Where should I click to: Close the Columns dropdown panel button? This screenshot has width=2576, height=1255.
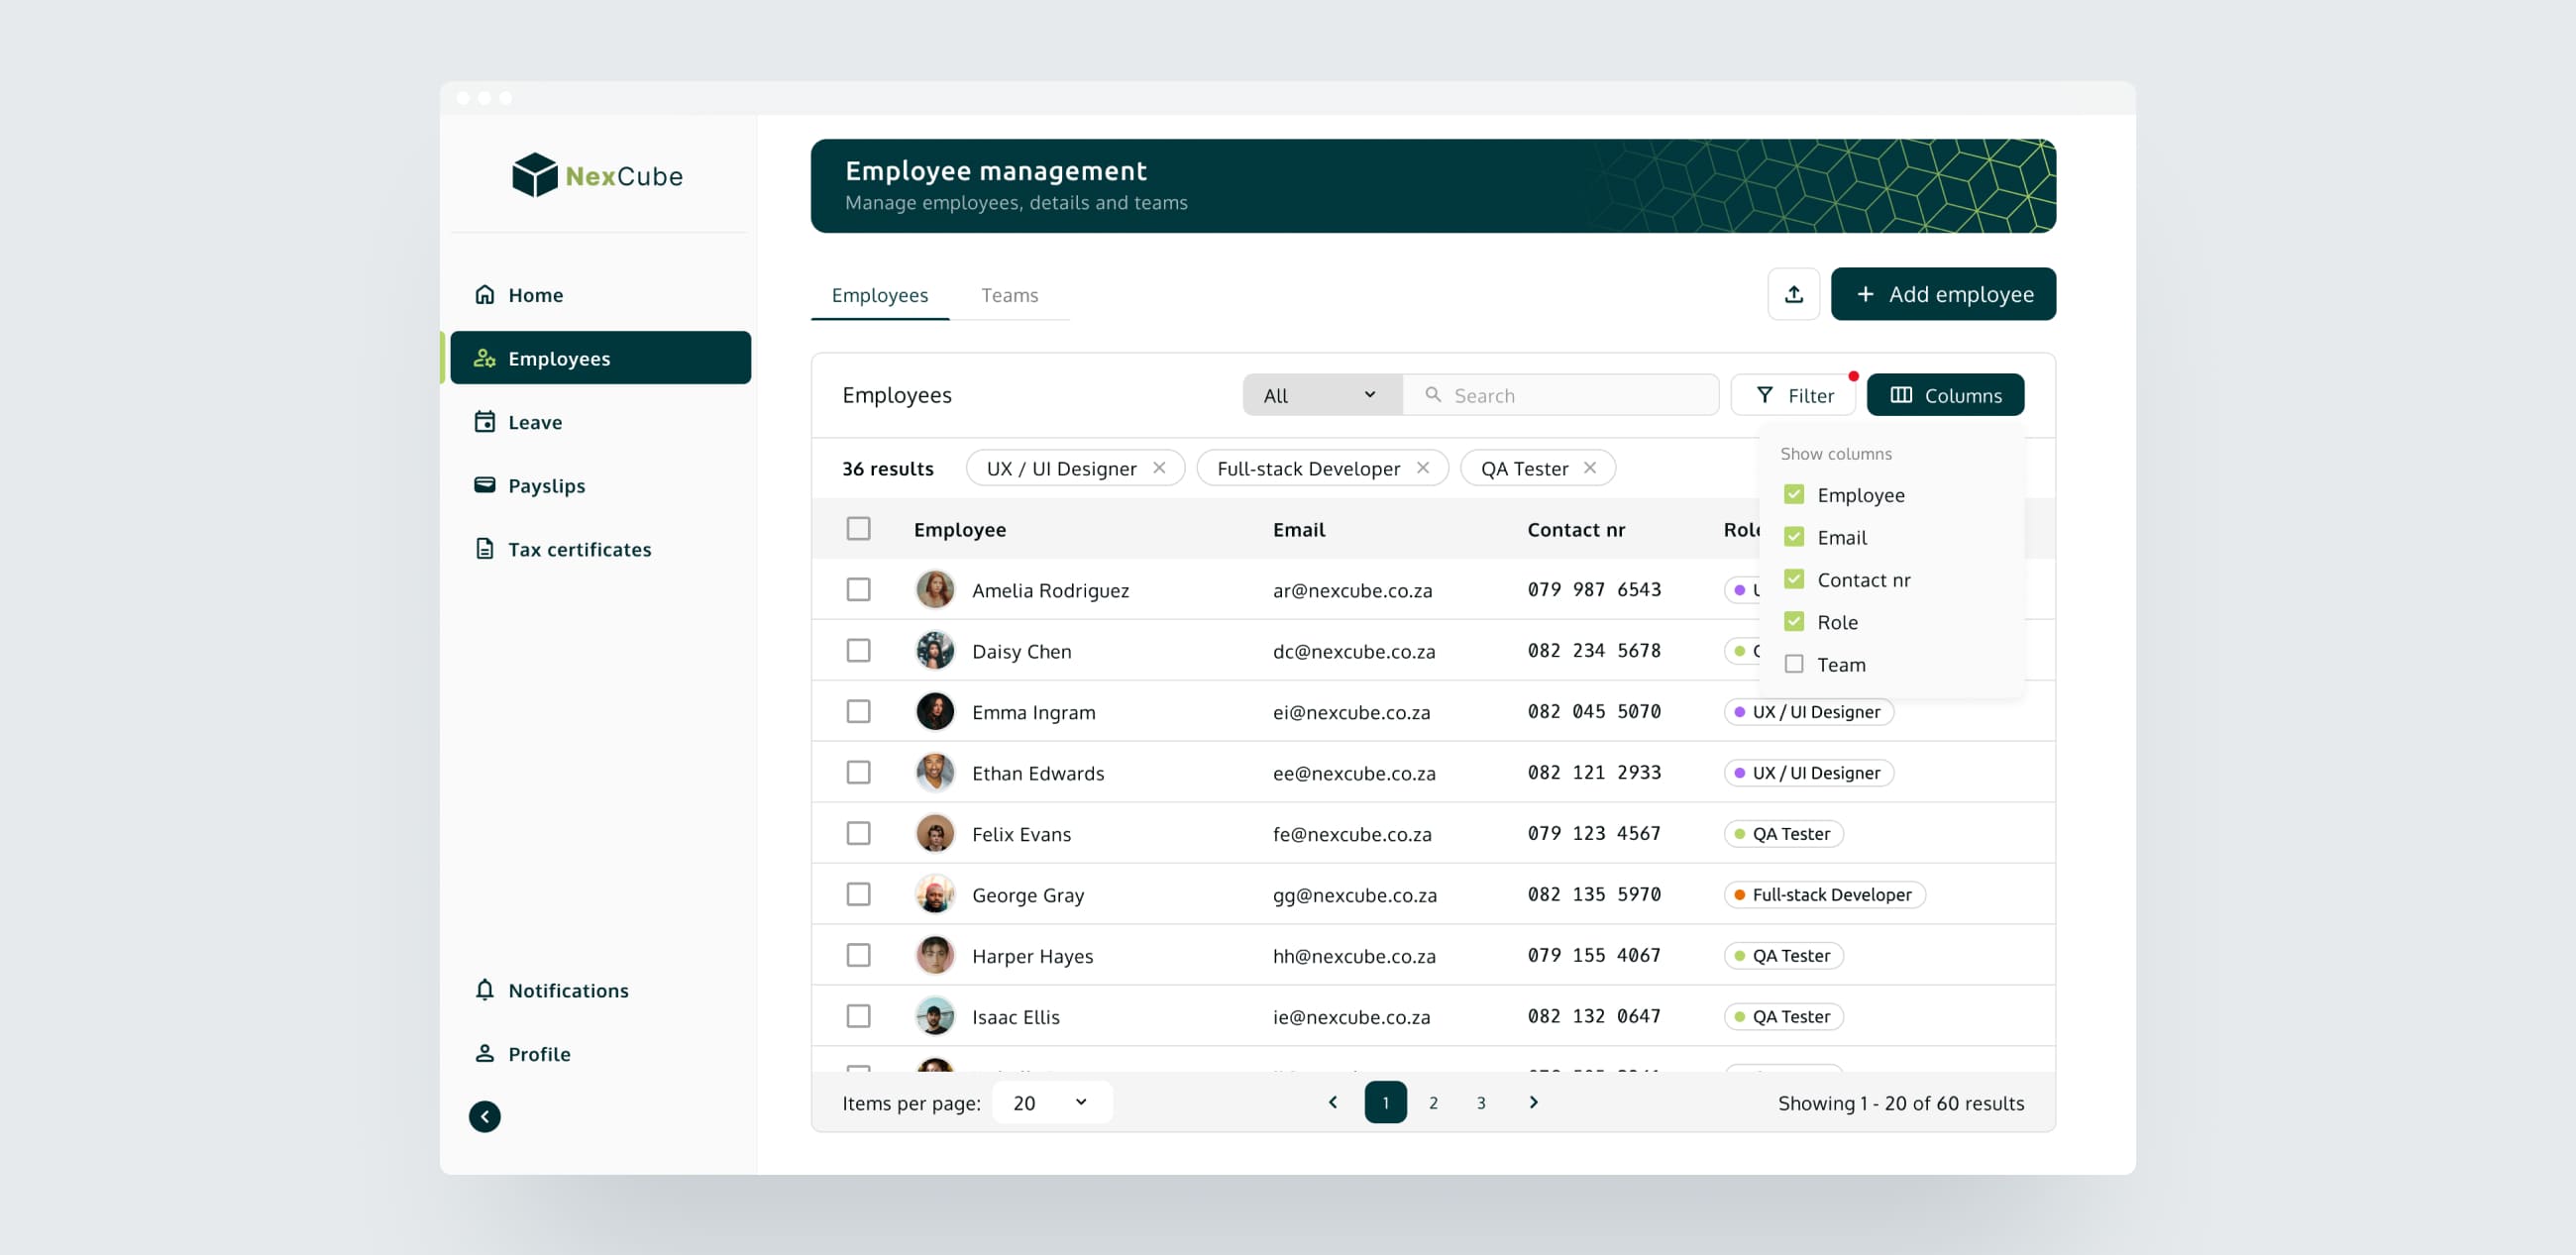(x=1944, y=395)
